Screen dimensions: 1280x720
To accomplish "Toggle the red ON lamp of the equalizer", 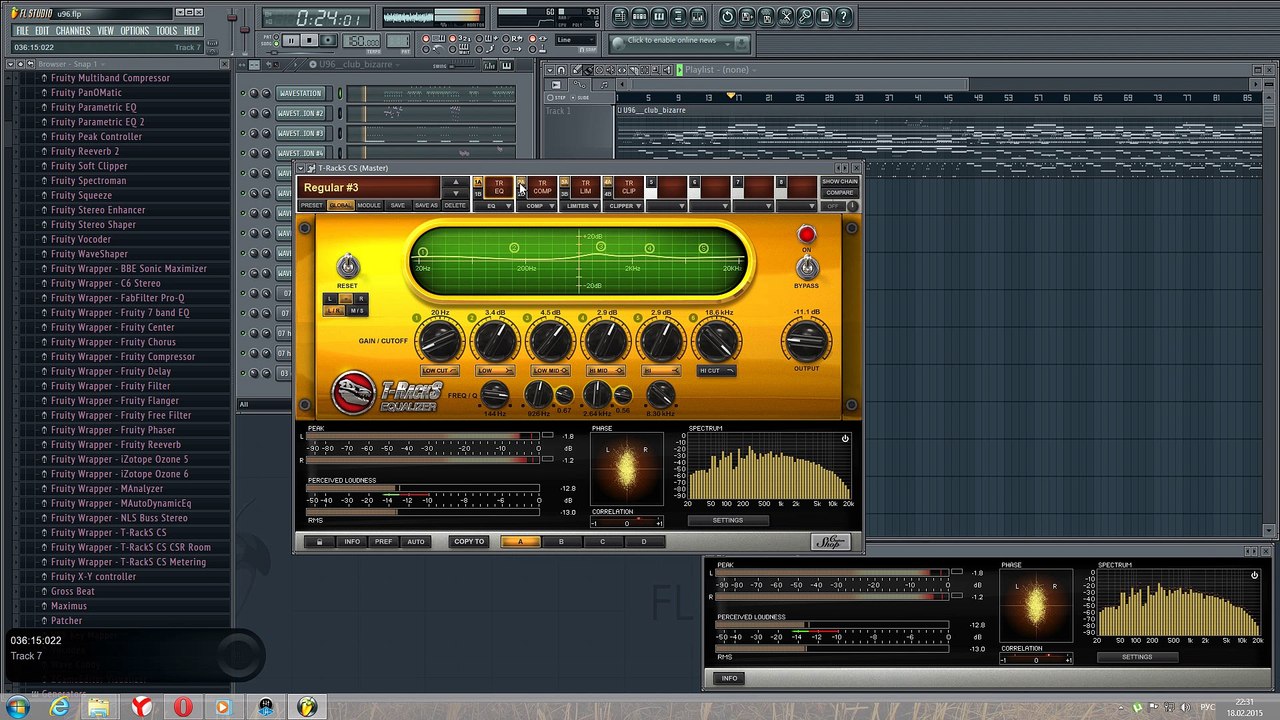I will click(806, 235).
